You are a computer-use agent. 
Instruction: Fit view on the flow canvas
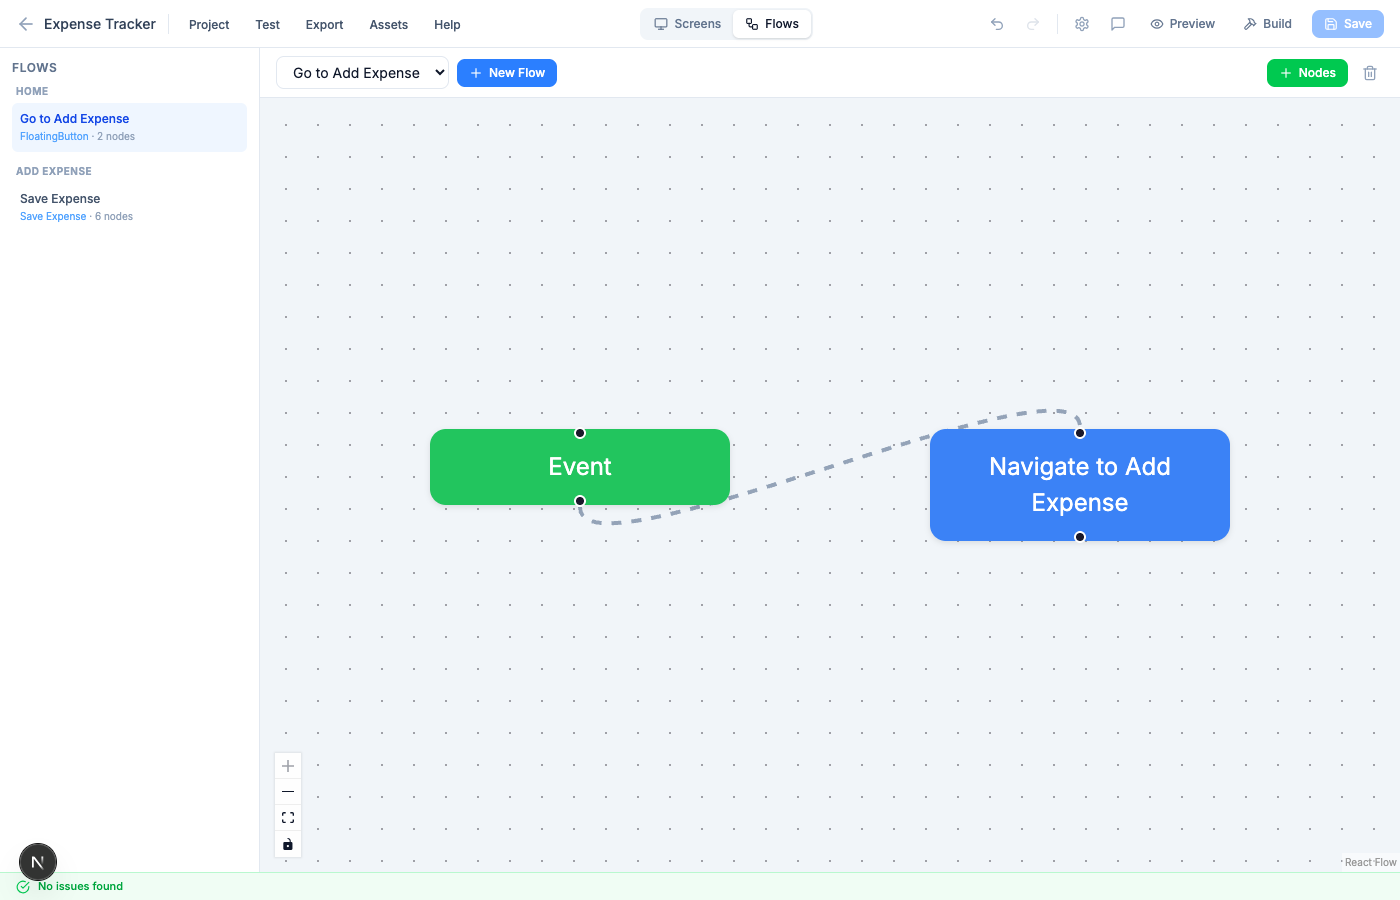tap(288, 818)
